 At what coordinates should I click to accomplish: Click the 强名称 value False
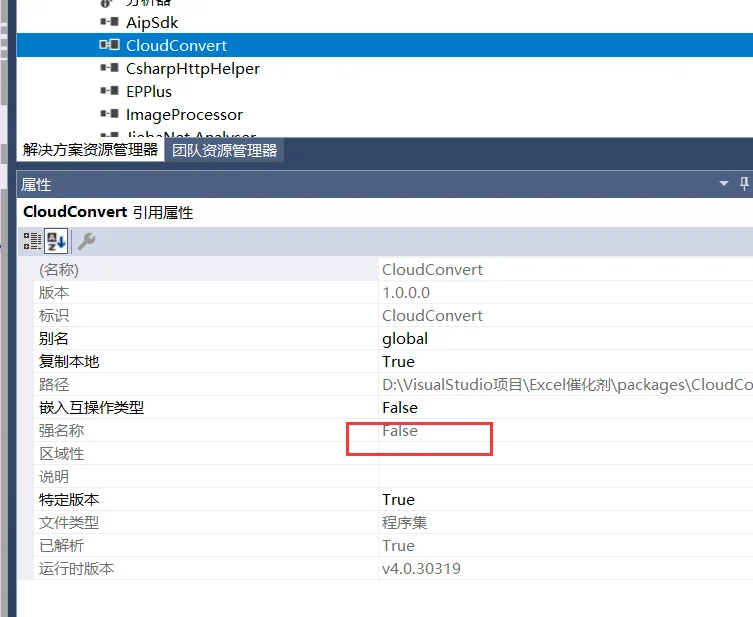pyautogui.click(x=400, y=431)
